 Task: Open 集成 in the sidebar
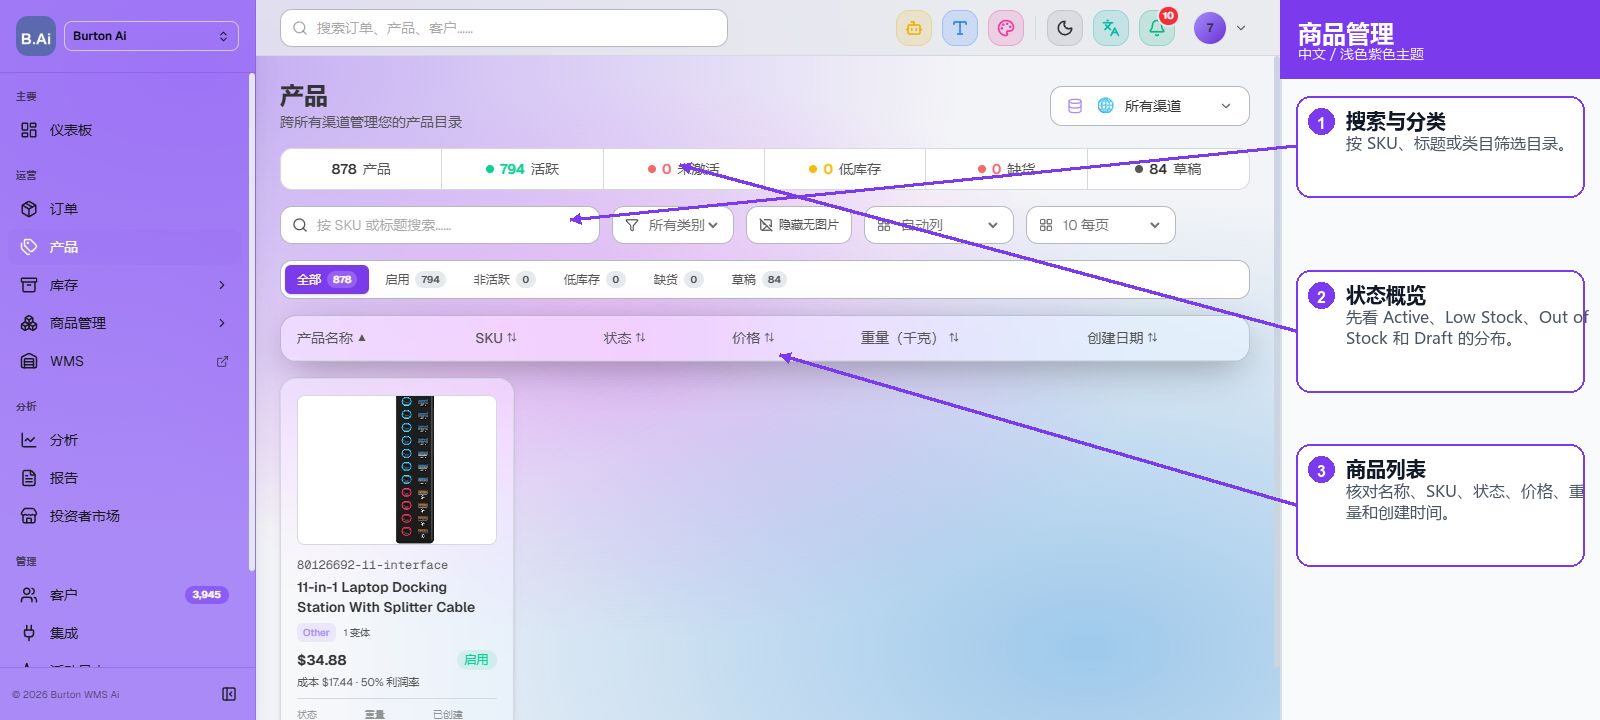coord(124,633)
